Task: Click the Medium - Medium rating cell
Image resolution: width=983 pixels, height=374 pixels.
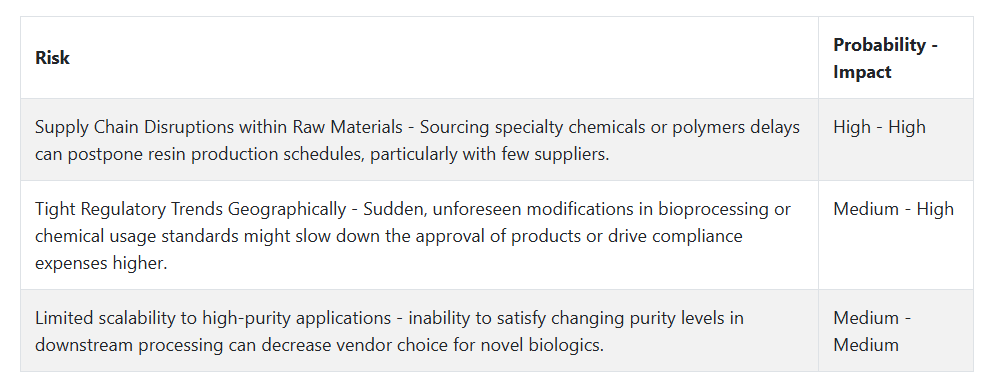Action: pyautogui.click(x=872, y=331)
